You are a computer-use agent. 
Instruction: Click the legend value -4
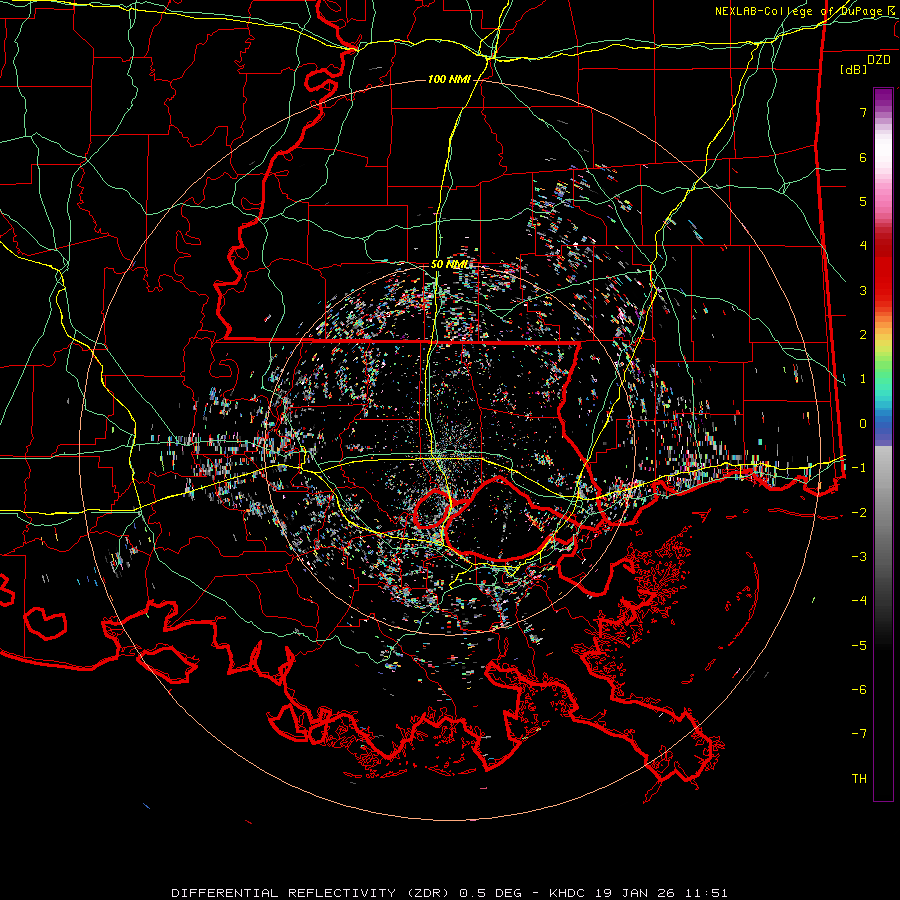[859, 600]
